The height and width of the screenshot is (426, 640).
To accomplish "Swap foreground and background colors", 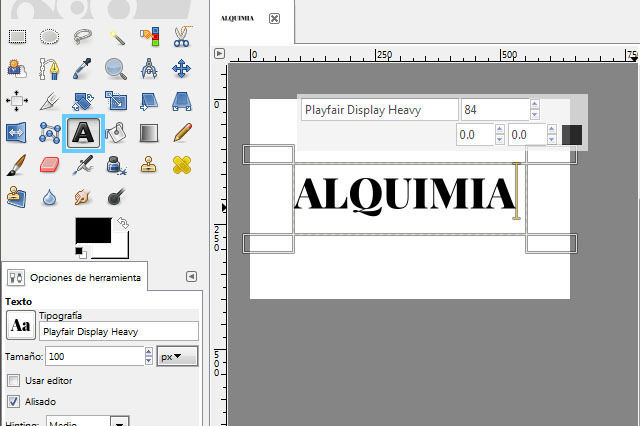I will pos(122,222).
